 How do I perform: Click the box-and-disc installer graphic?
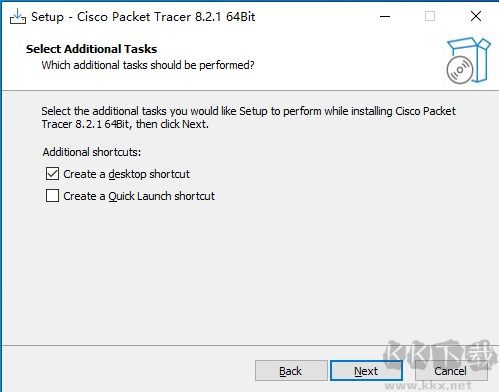(x=468, y=60)
